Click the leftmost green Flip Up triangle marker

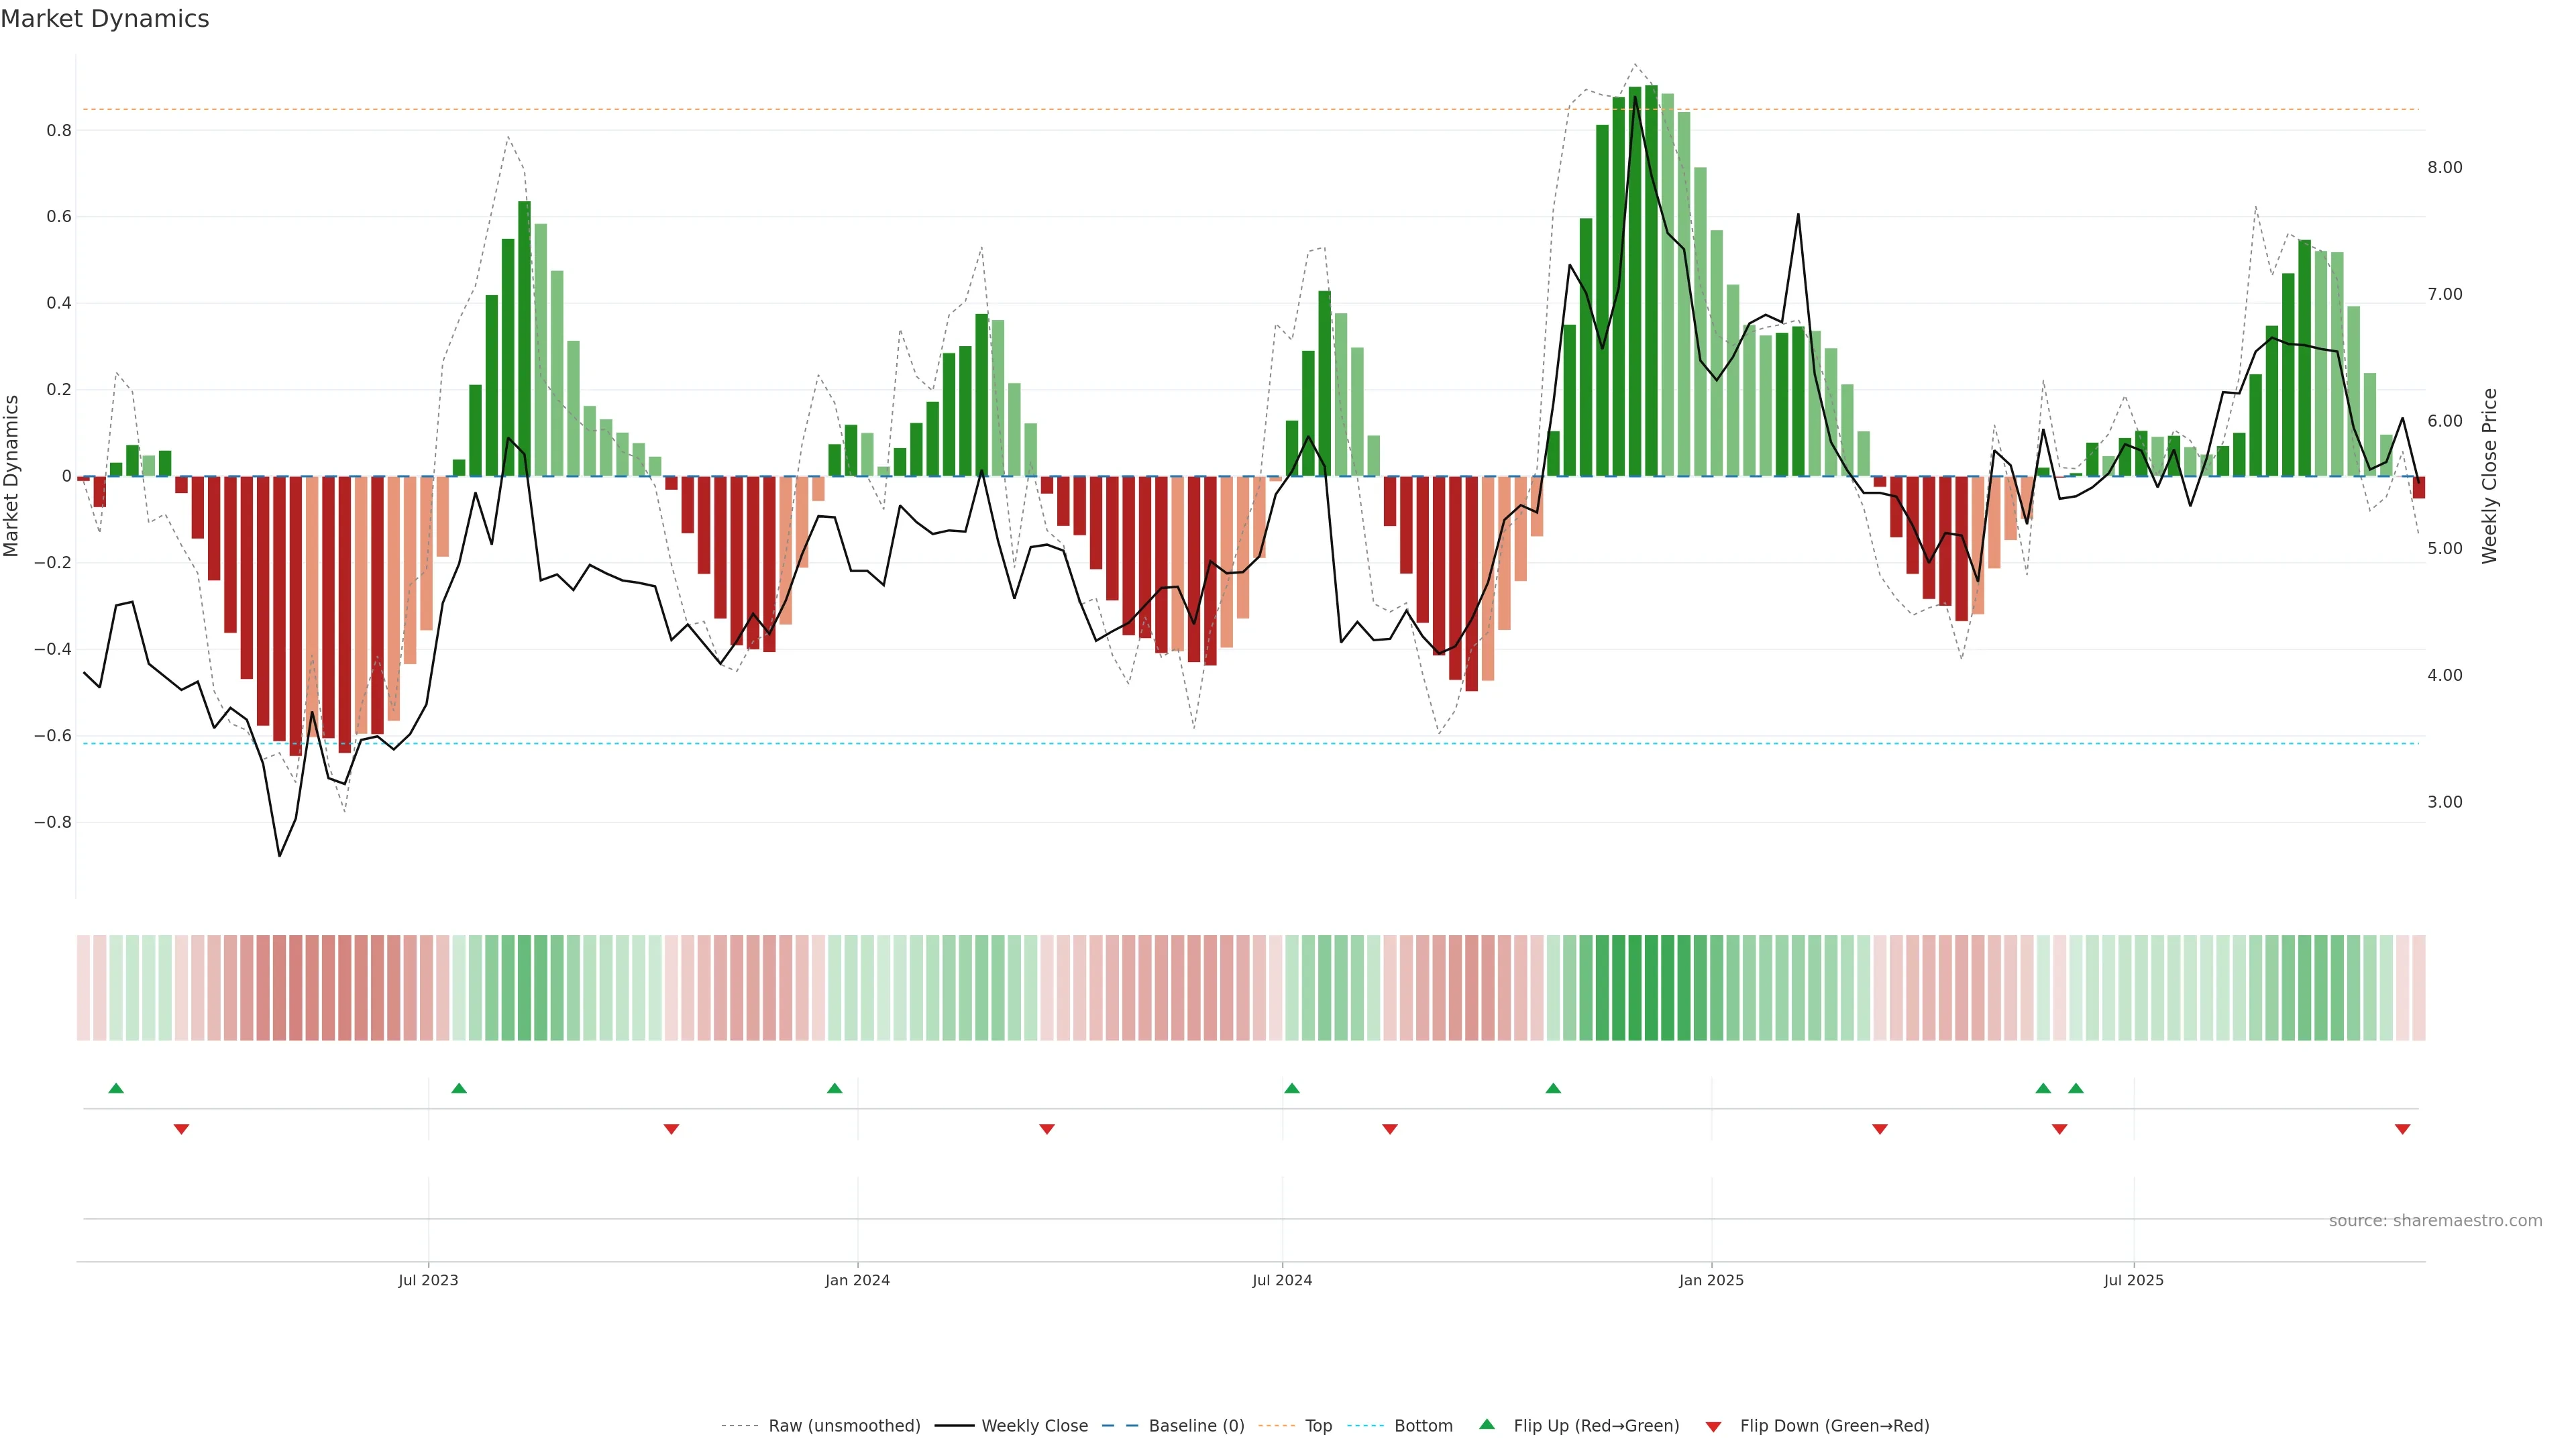click(116, 1088)
